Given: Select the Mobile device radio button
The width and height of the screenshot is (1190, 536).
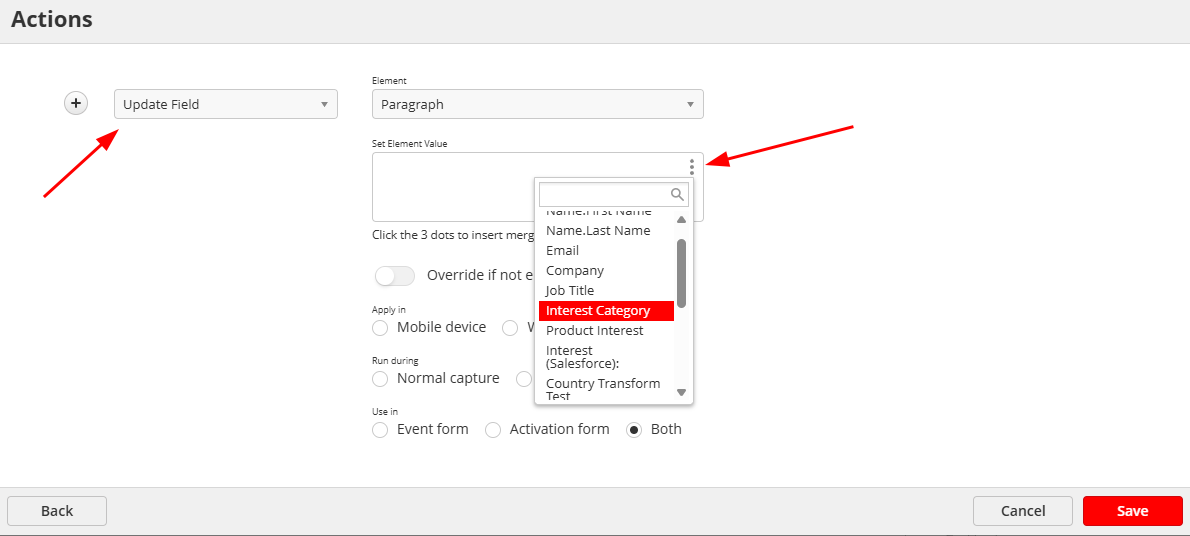Looking at the screenshot, I should click(x=380, y=328).
